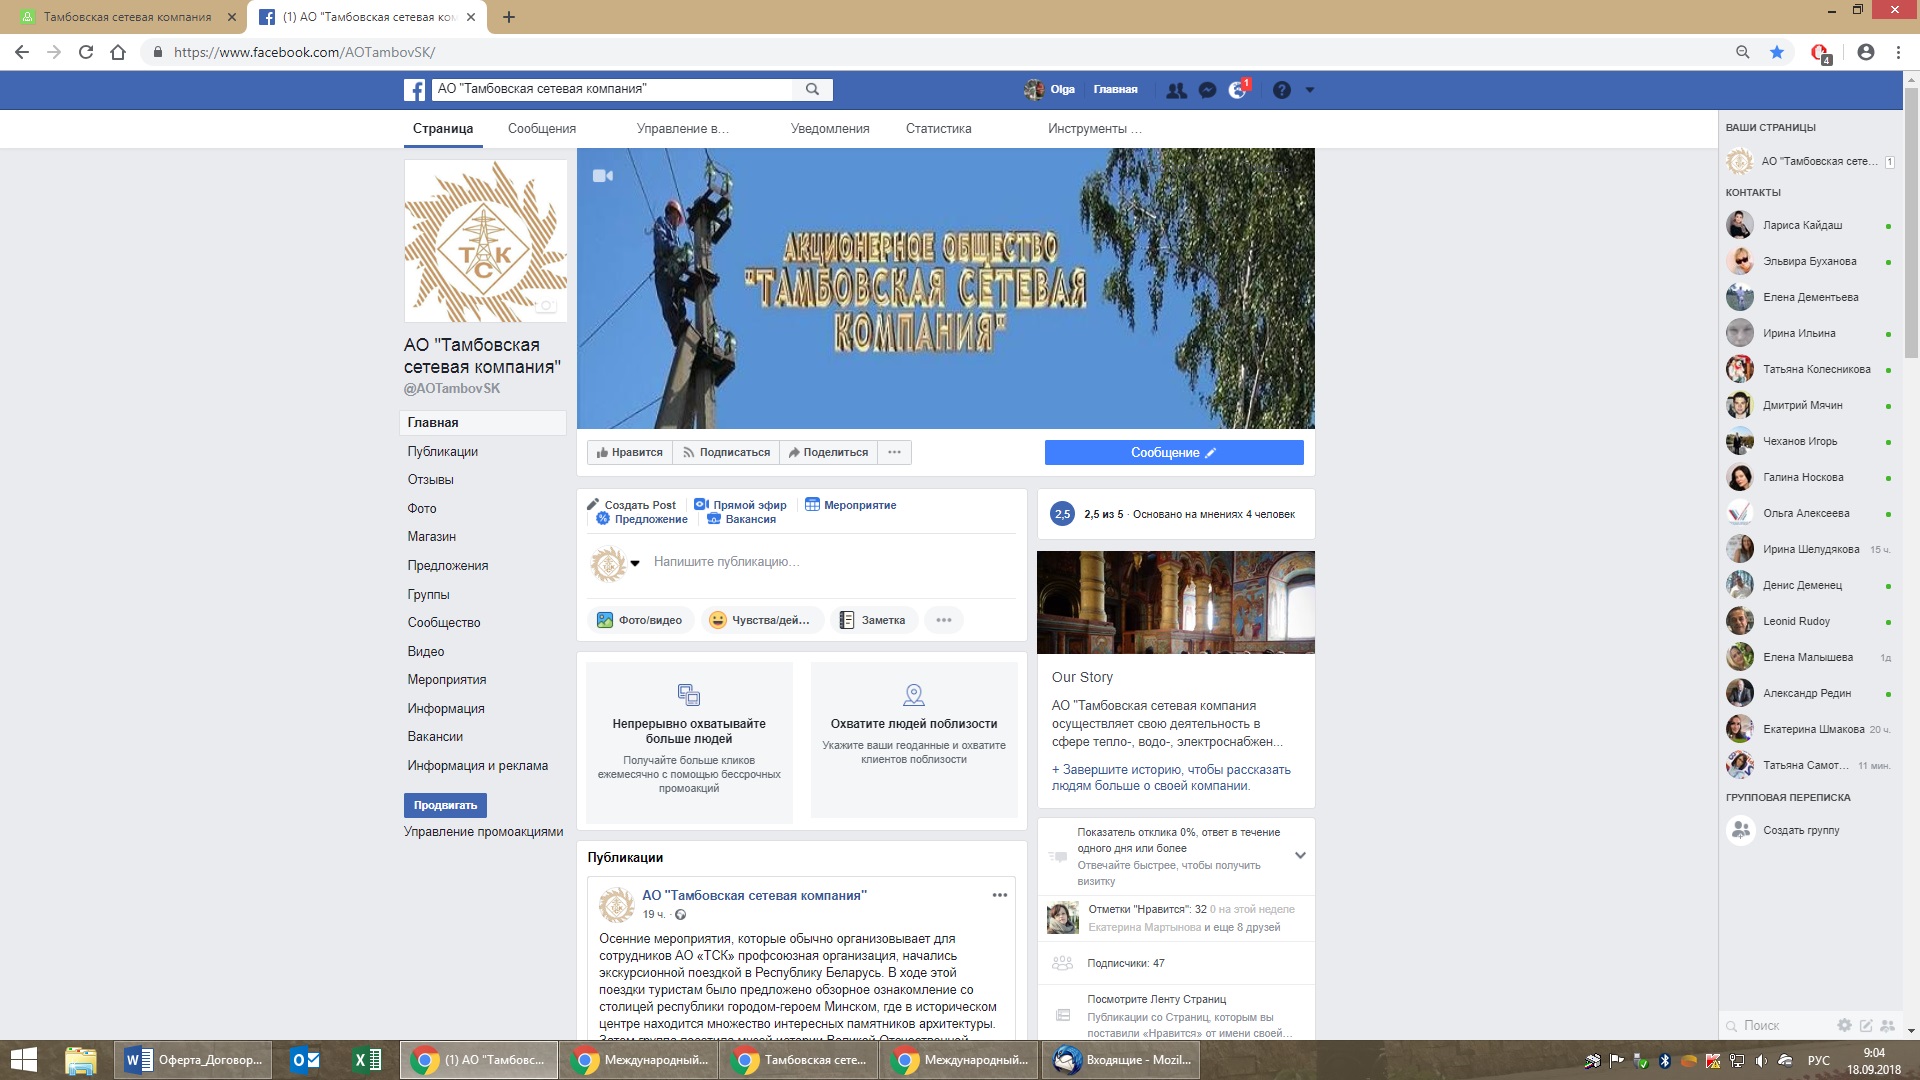Switch to the Управление в... tab
The height and width of the screenshot is (1080, 1920).
coord(683,128)
